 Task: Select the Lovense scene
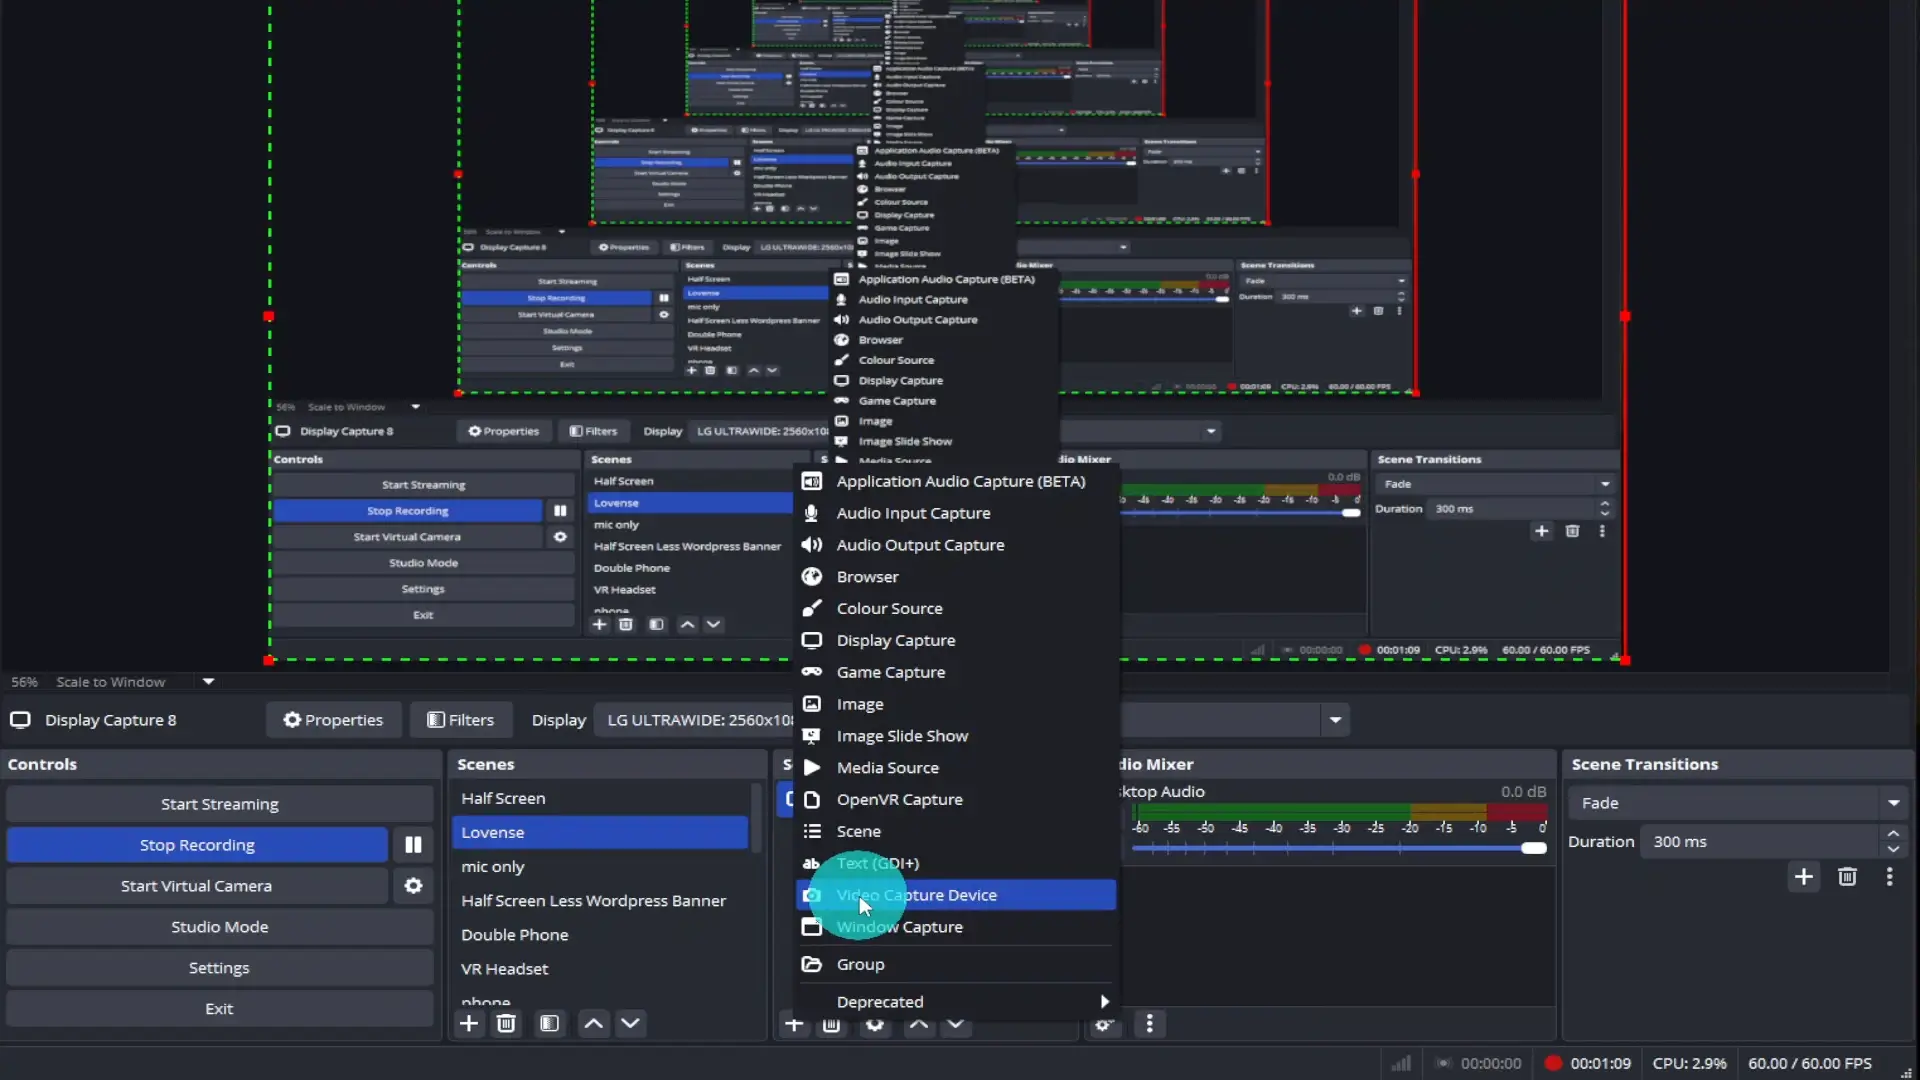(600, 833)
